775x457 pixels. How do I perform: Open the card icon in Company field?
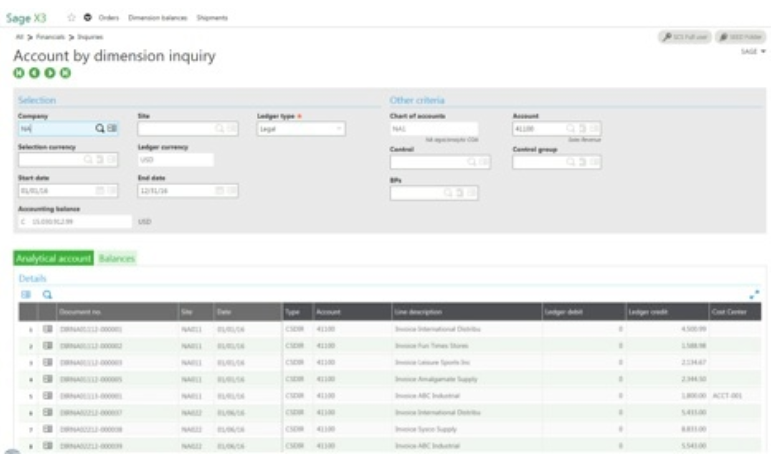click(112, 128)
